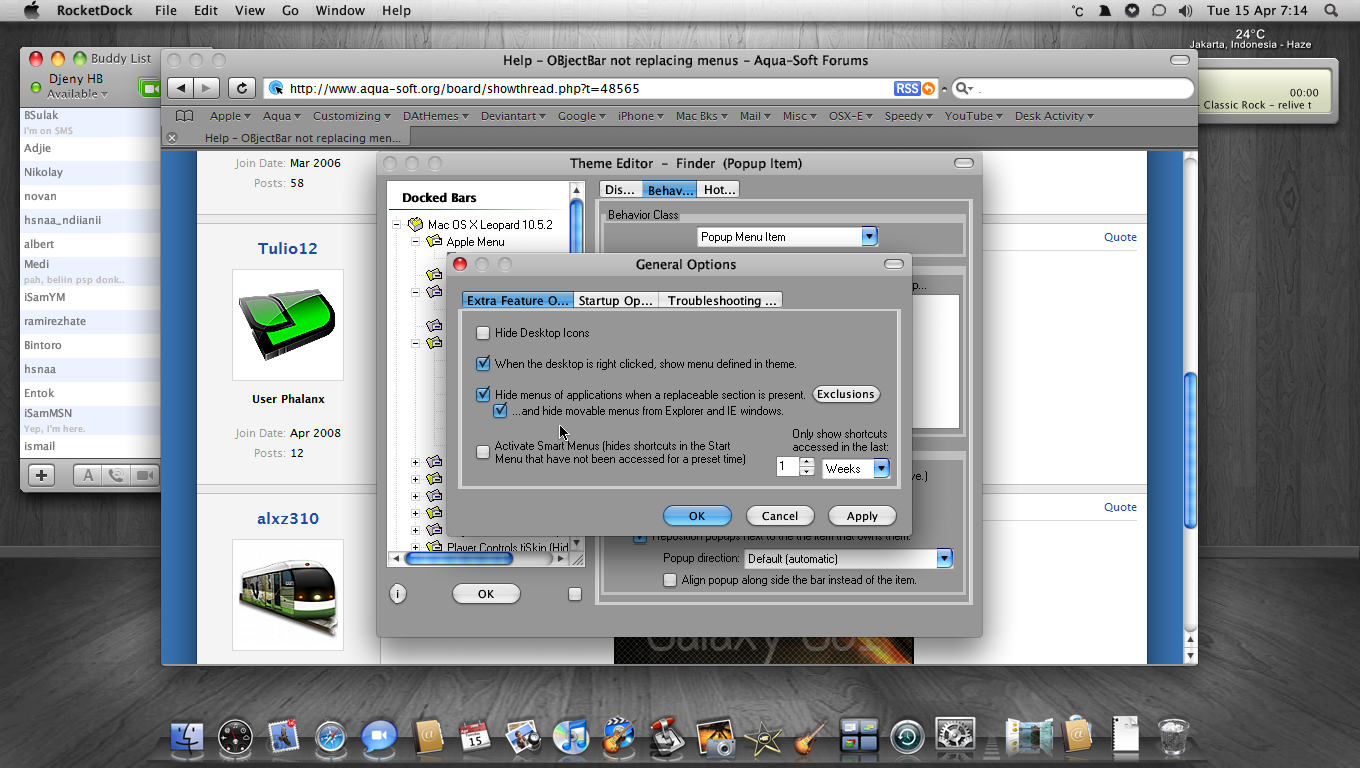Go back in the Safari window

181,88
